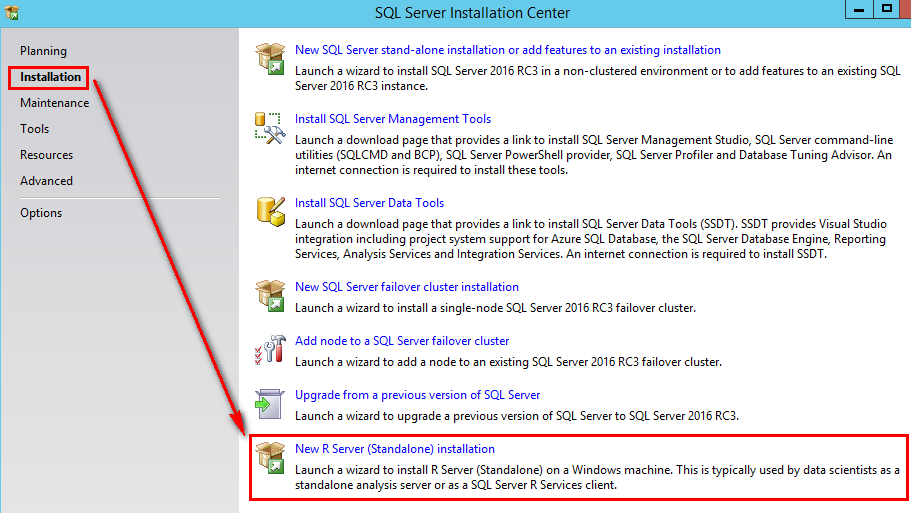The width and height of the screenshot is (911, 513).
Task: Click the Add node hammer icon
Action: coord(270,350)
